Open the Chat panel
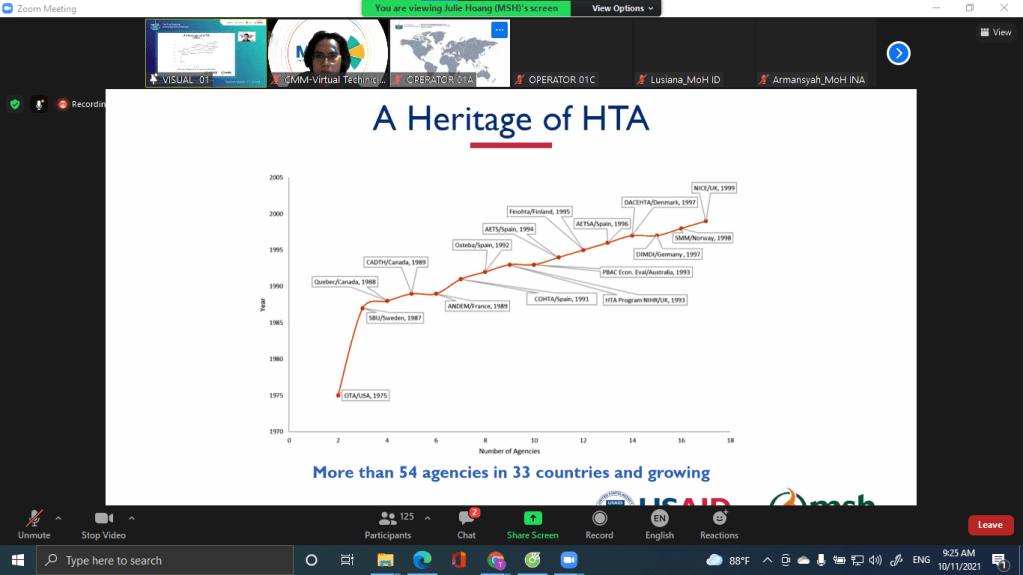Viewport: 1023px width, 575px height. 466,523
